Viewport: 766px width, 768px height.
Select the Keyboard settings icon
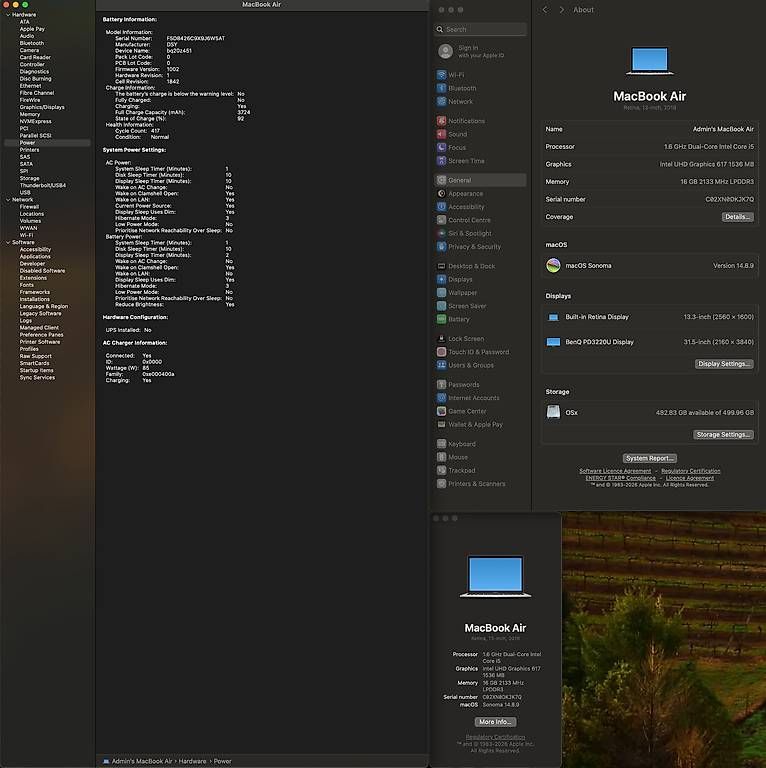coord(441,444)
